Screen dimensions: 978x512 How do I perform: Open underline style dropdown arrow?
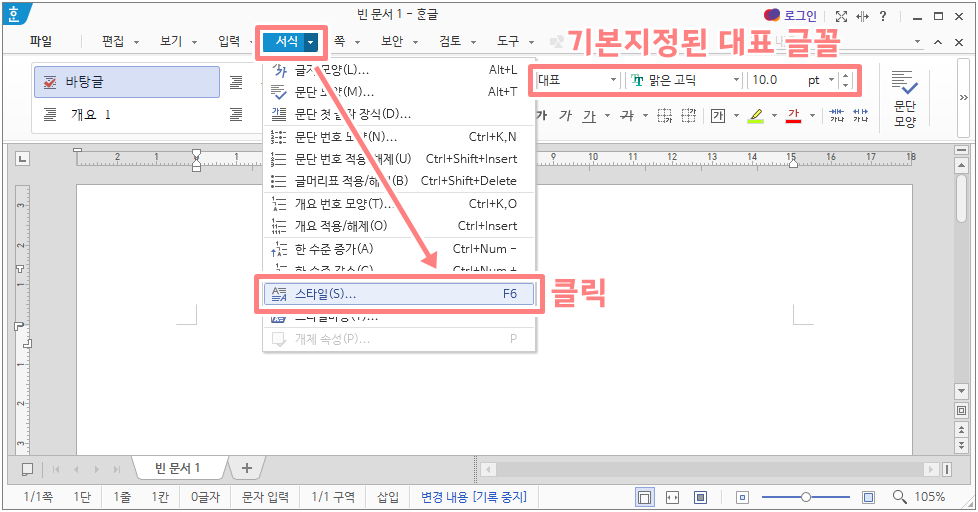pyautogui.click(x=607, y=115)
